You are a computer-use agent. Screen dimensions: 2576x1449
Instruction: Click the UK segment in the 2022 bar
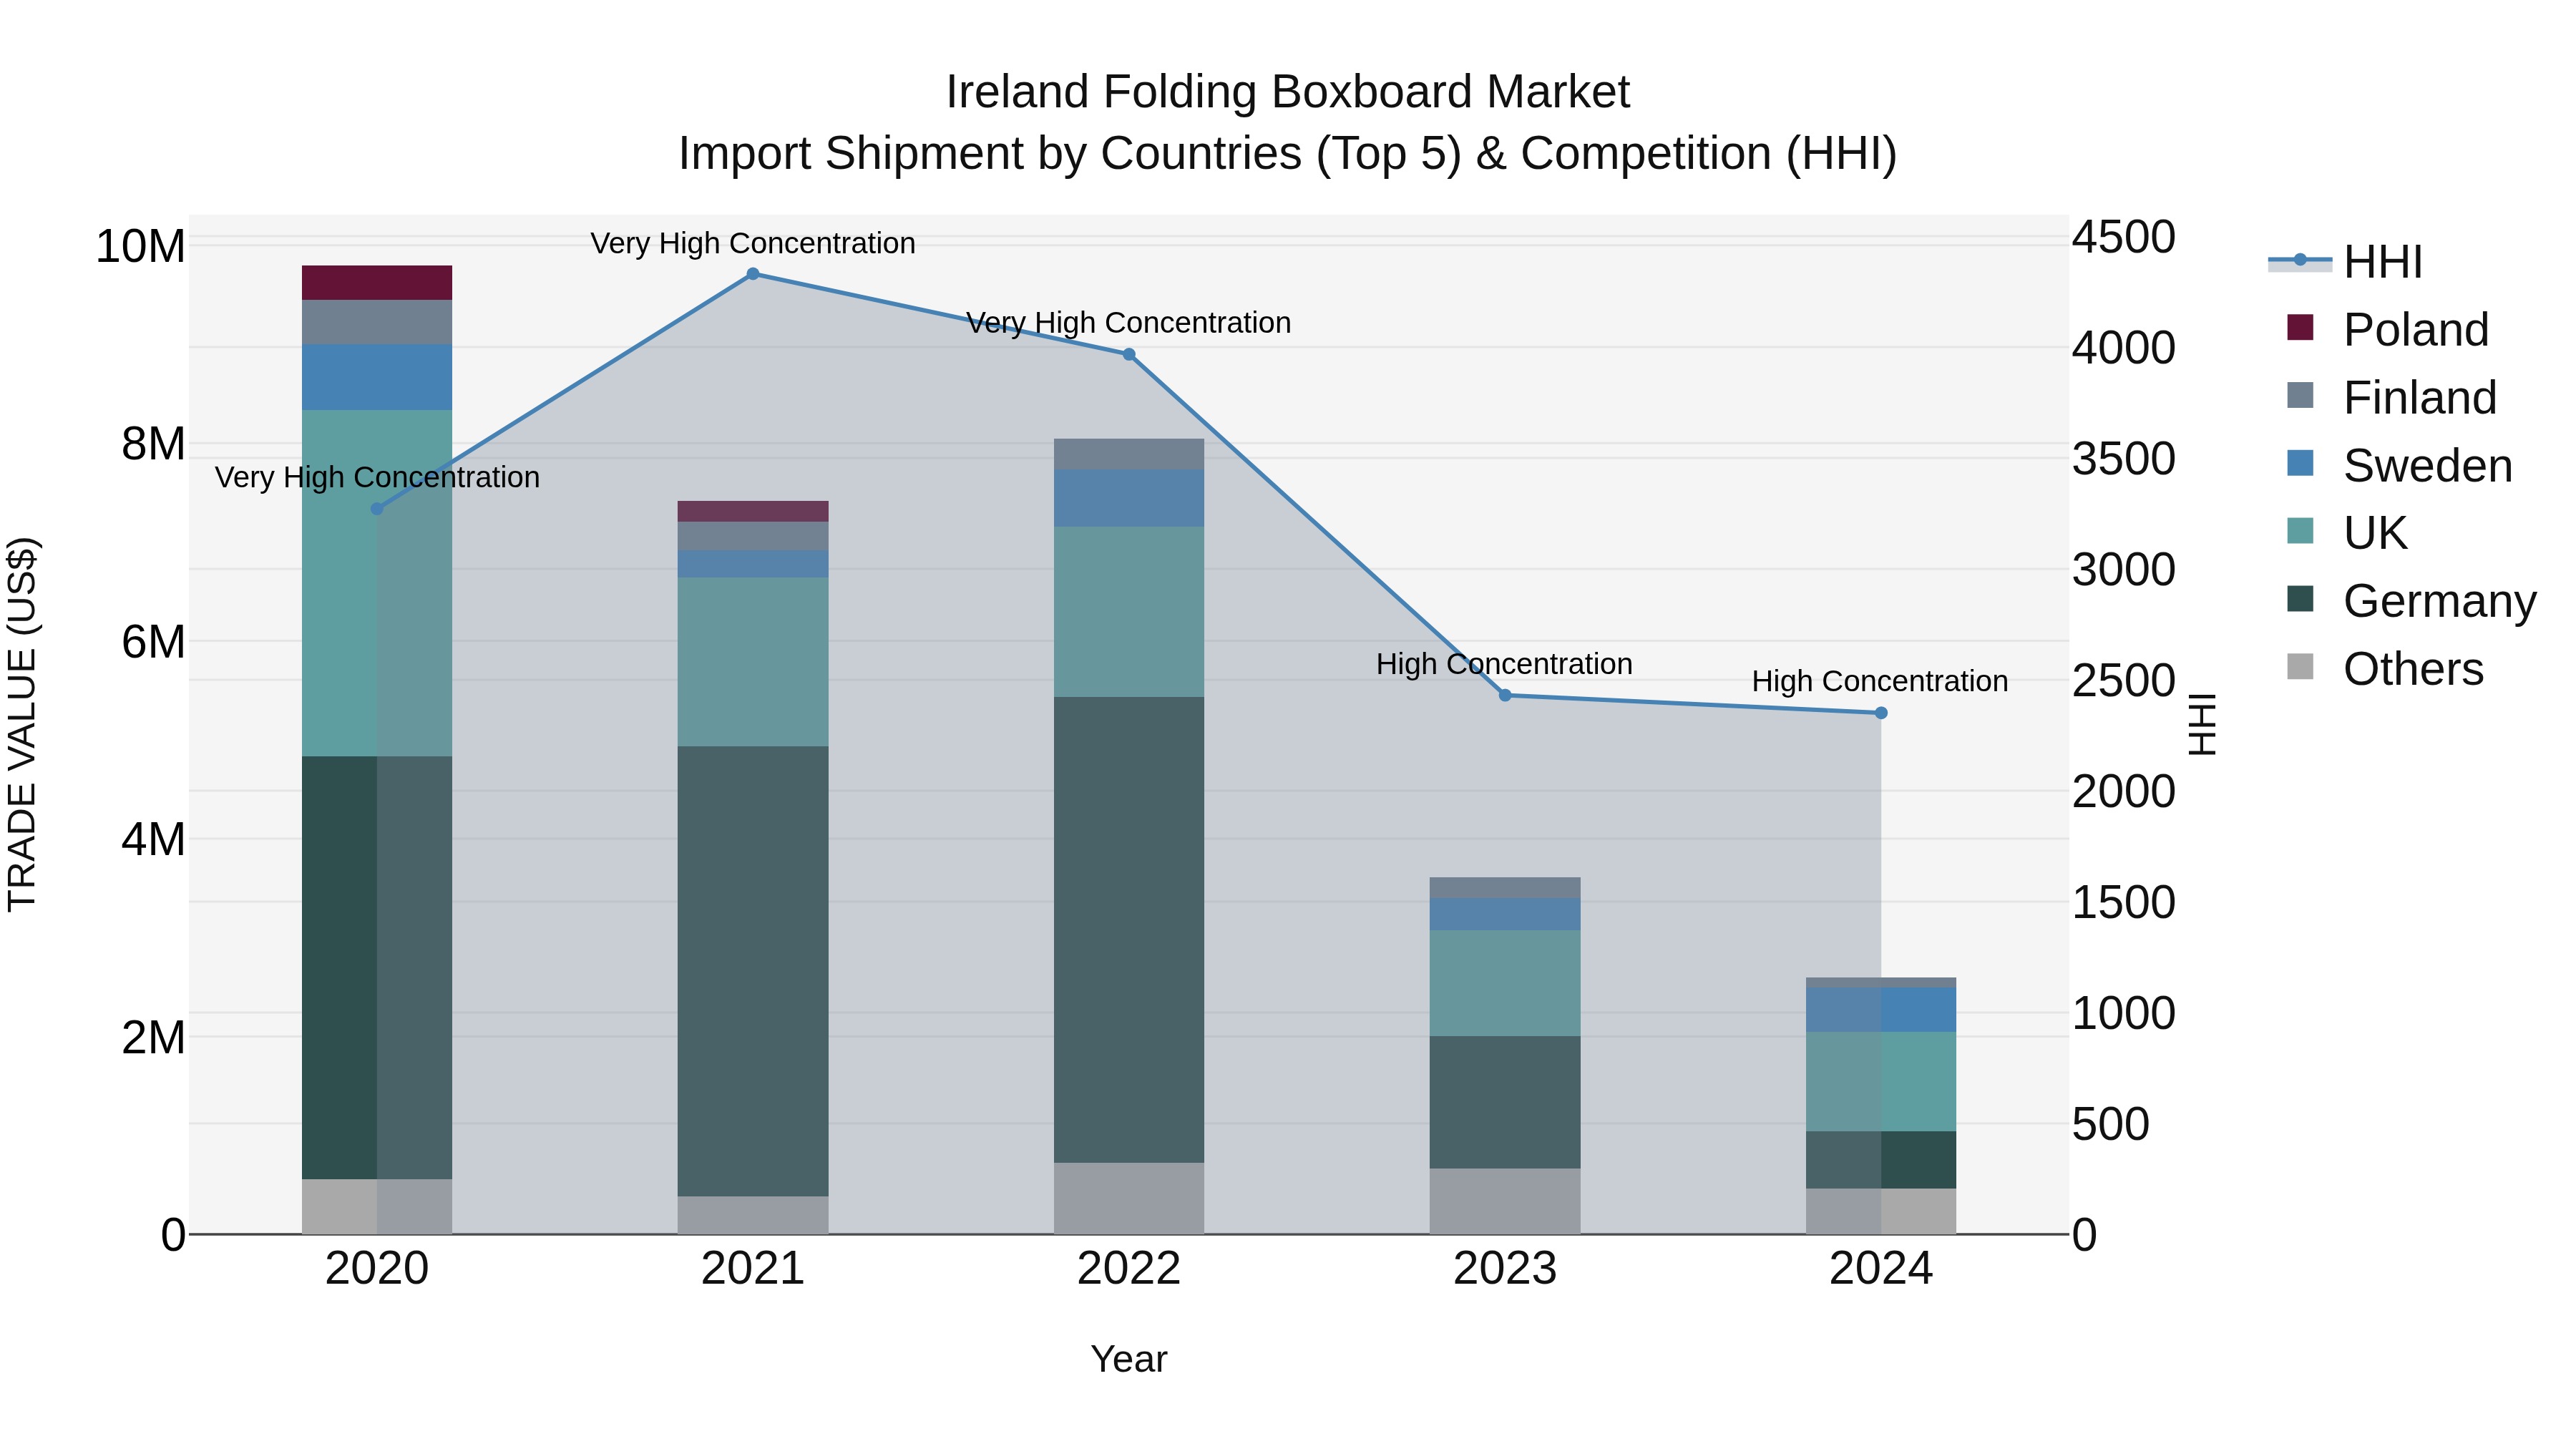click(x=1129, y=612)
